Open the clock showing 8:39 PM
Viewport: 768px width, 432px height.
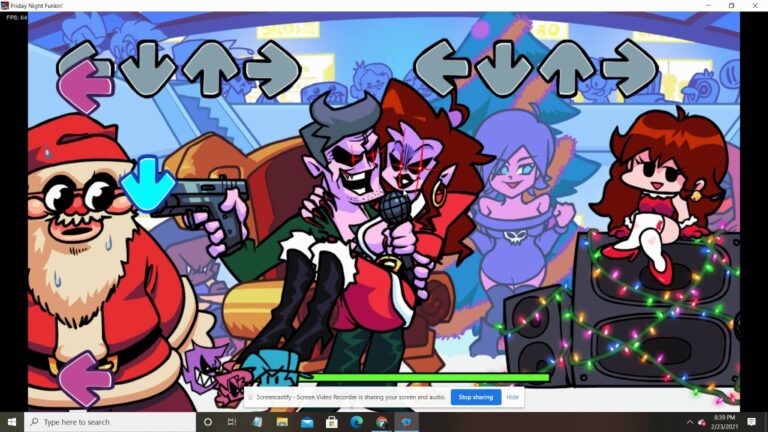pos(724,422)
